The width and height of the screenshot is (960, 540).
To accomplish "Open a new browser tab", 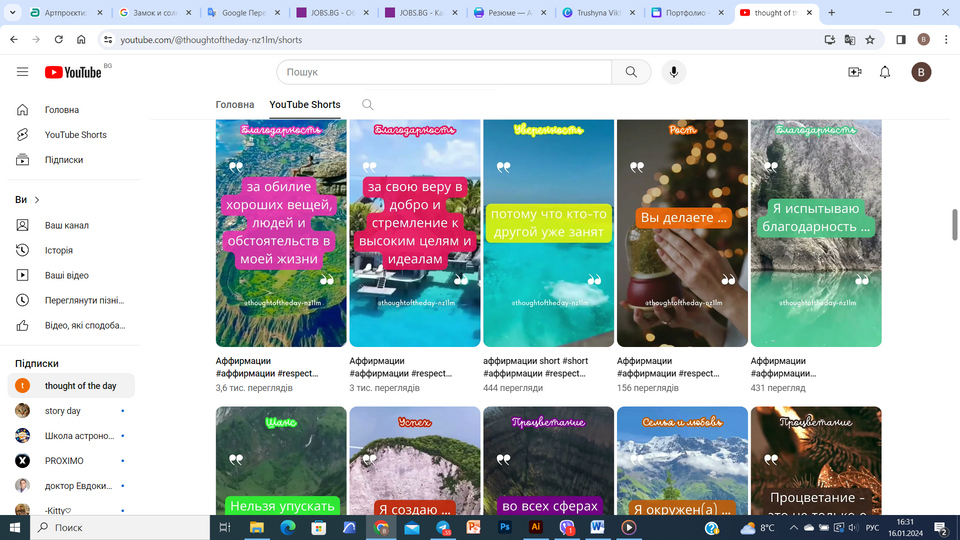I will coord(831,12).
